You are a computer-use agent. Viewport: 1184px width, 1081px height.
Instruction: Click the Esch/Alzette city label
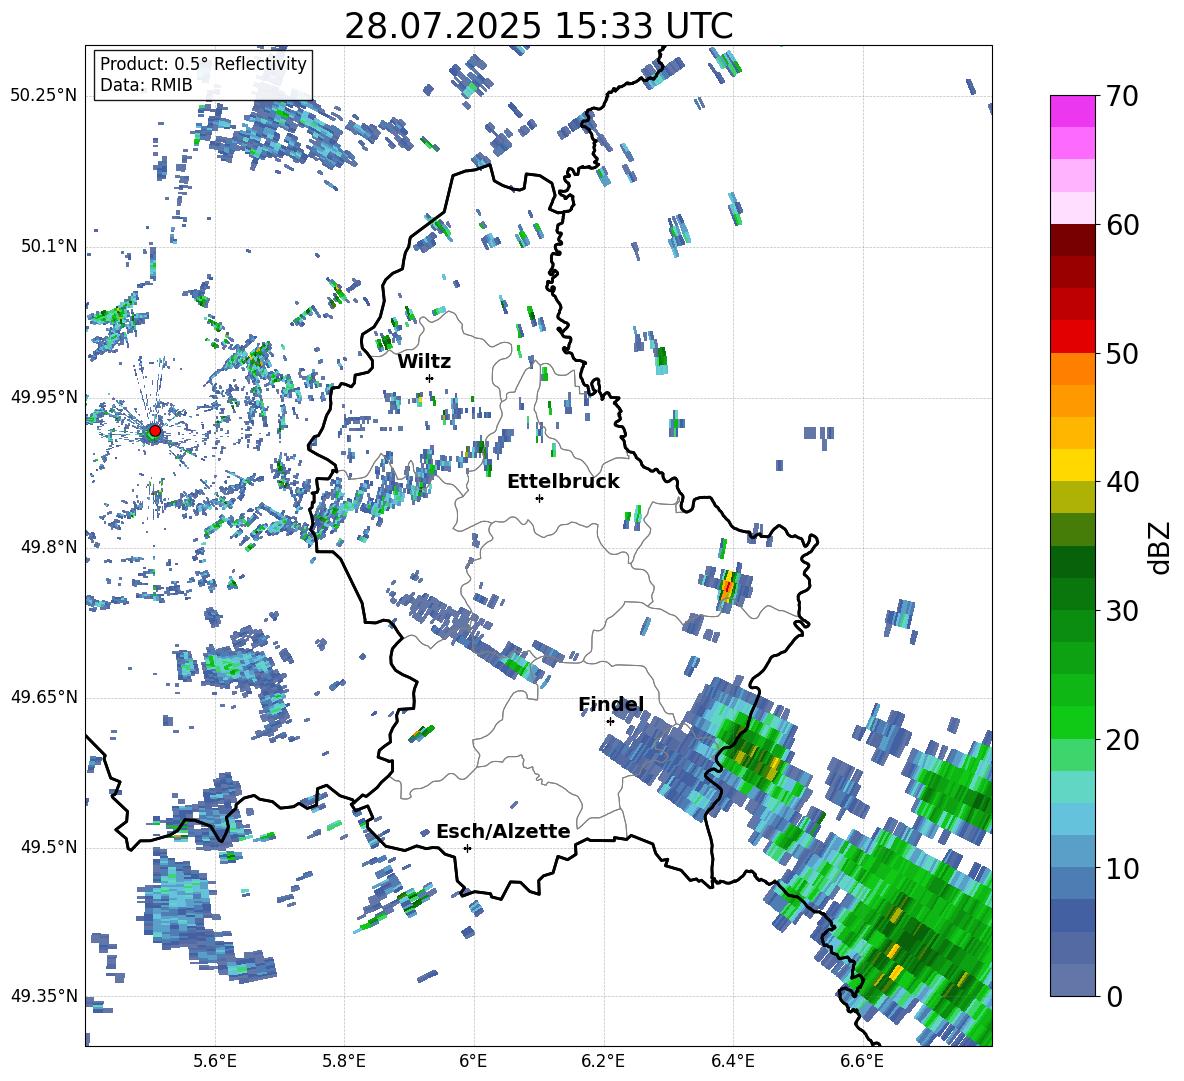click(x=503, y=832)
